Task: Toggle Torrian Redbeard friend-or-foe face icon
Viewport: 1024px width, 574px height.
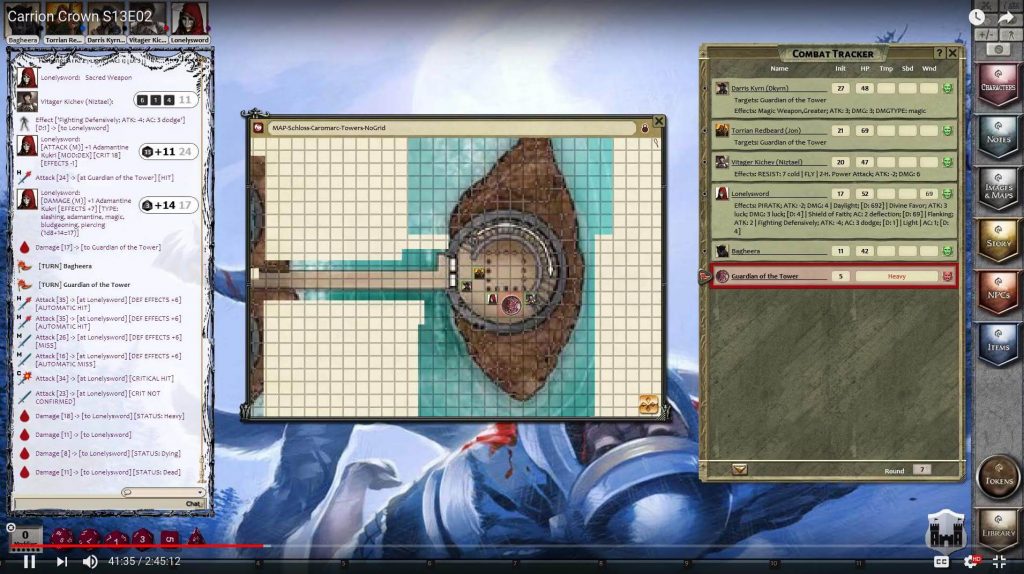Action: [x=947, y=131]
